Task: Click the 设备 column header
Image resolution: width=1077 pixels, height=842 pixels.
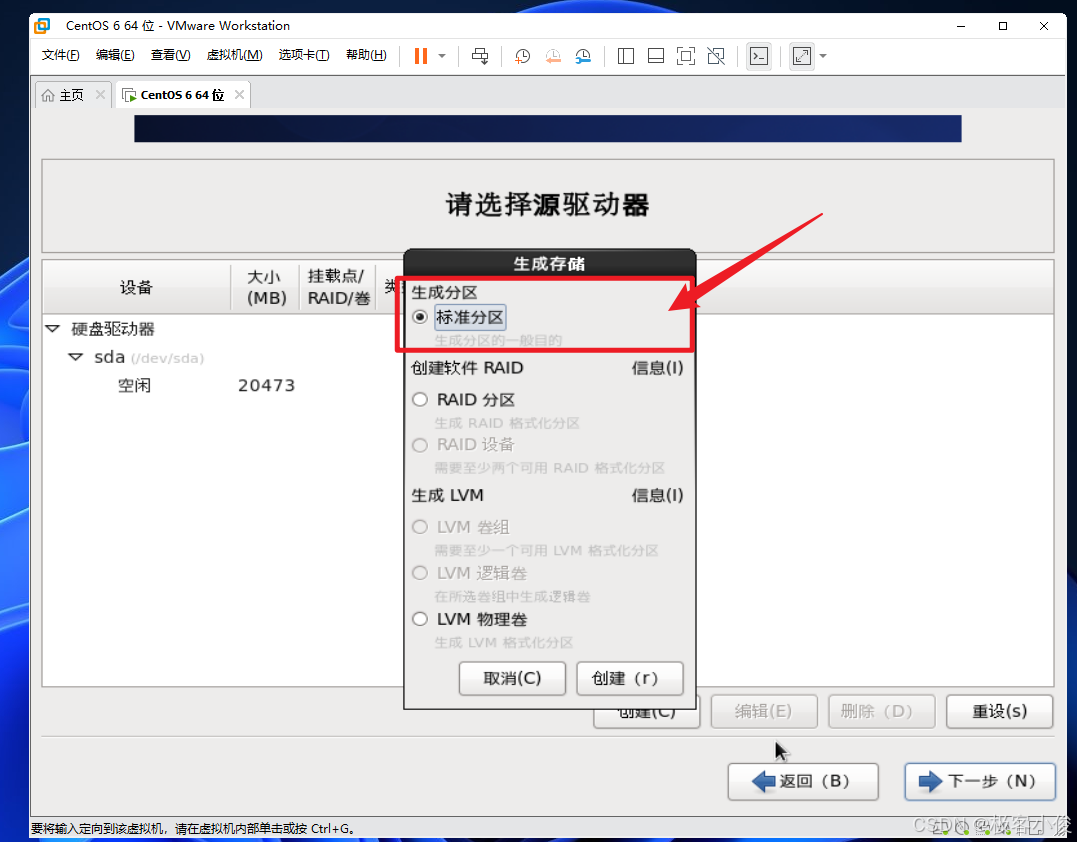Action: coord(136,288)
